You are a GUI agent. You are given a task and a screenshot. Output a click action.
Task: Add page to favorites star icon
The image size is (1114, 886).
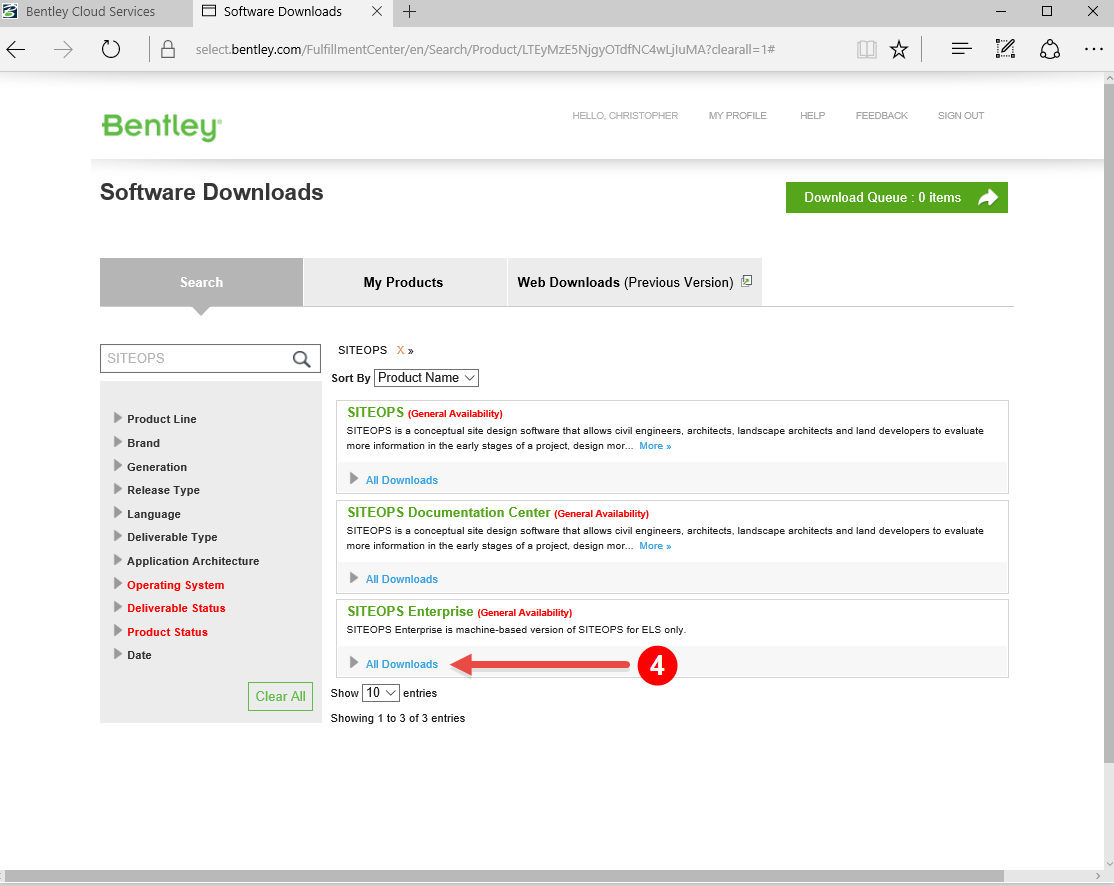pos(899,49)
